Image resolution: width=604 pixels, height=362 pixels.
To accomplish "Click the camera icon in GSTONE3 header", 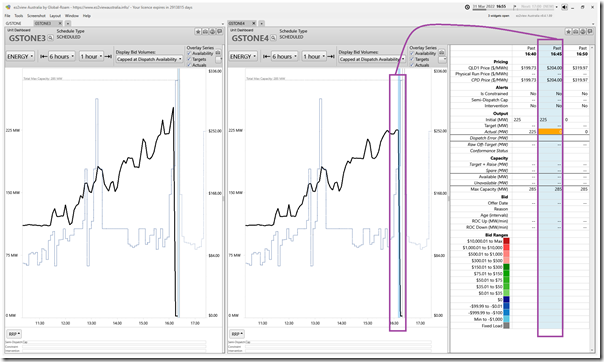I will [x=205, y=32].
